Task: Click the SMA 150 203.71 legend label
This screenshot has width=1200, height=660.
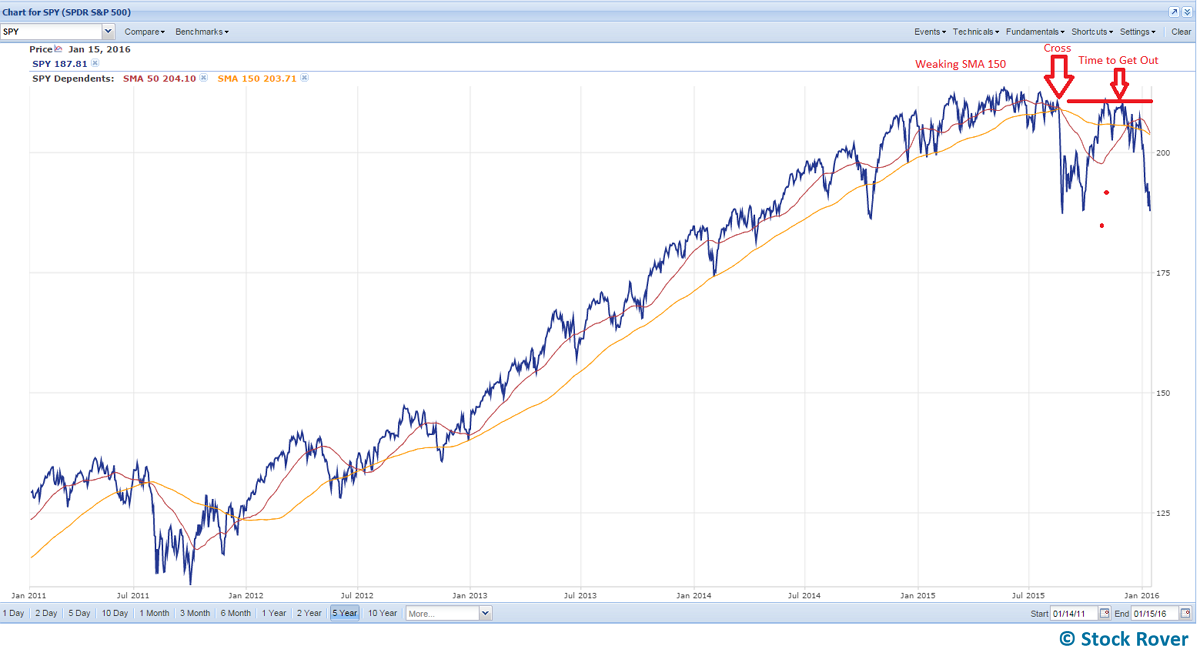Action: (x=256, y=77)
